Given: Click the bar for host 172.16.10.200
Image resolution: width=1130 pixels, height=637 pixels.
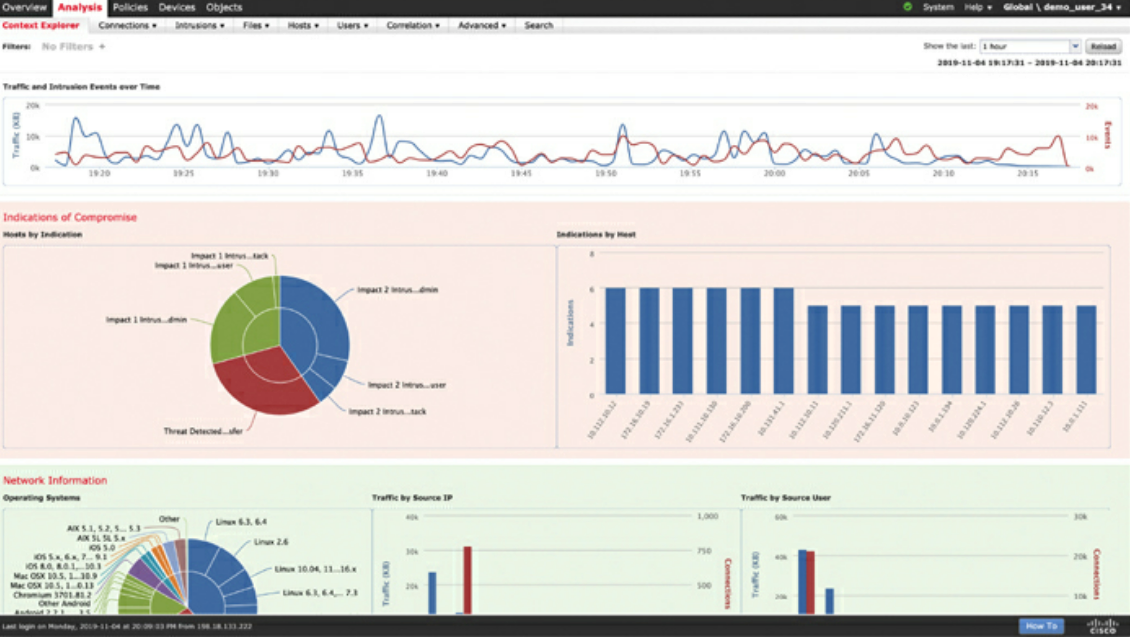Looking at the screenshot, I should click(x=750, y=342).
